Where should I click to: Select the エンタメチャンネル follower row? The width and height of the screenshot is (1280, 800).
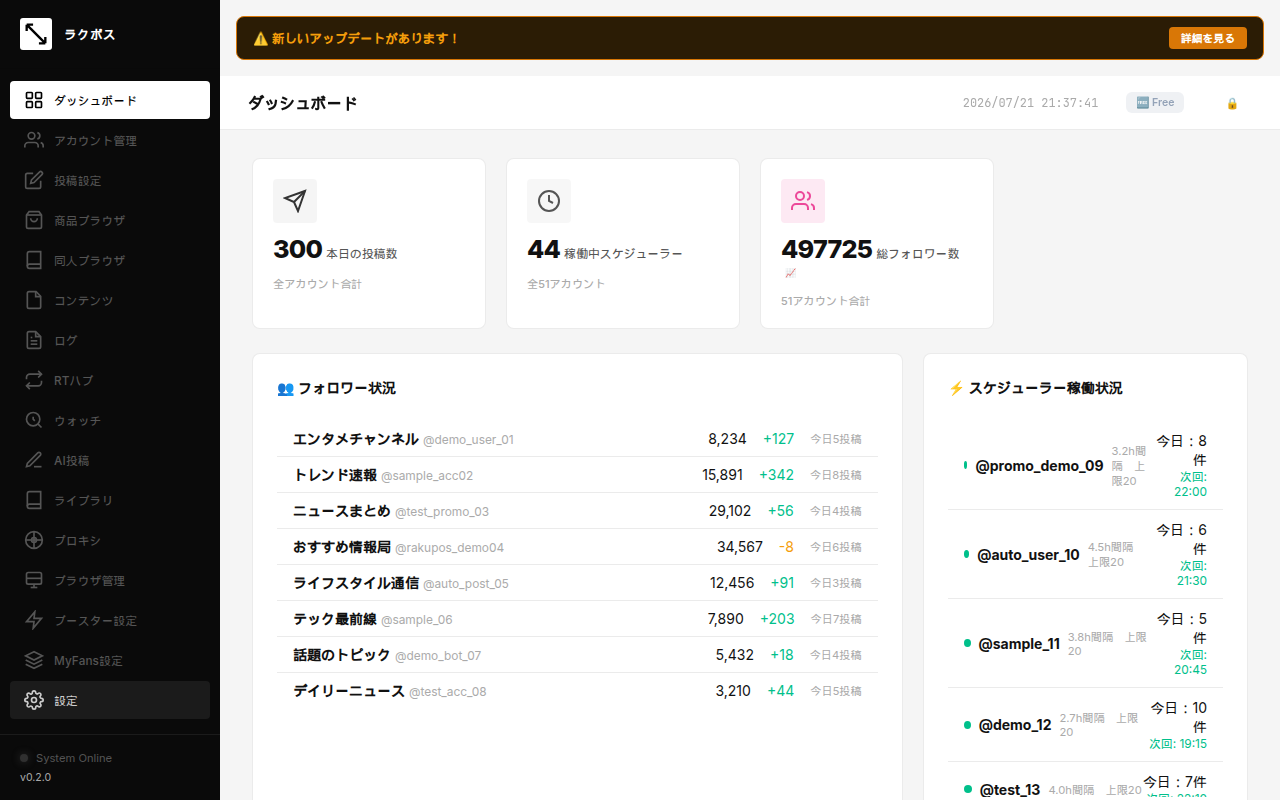(x=577, y=439)
